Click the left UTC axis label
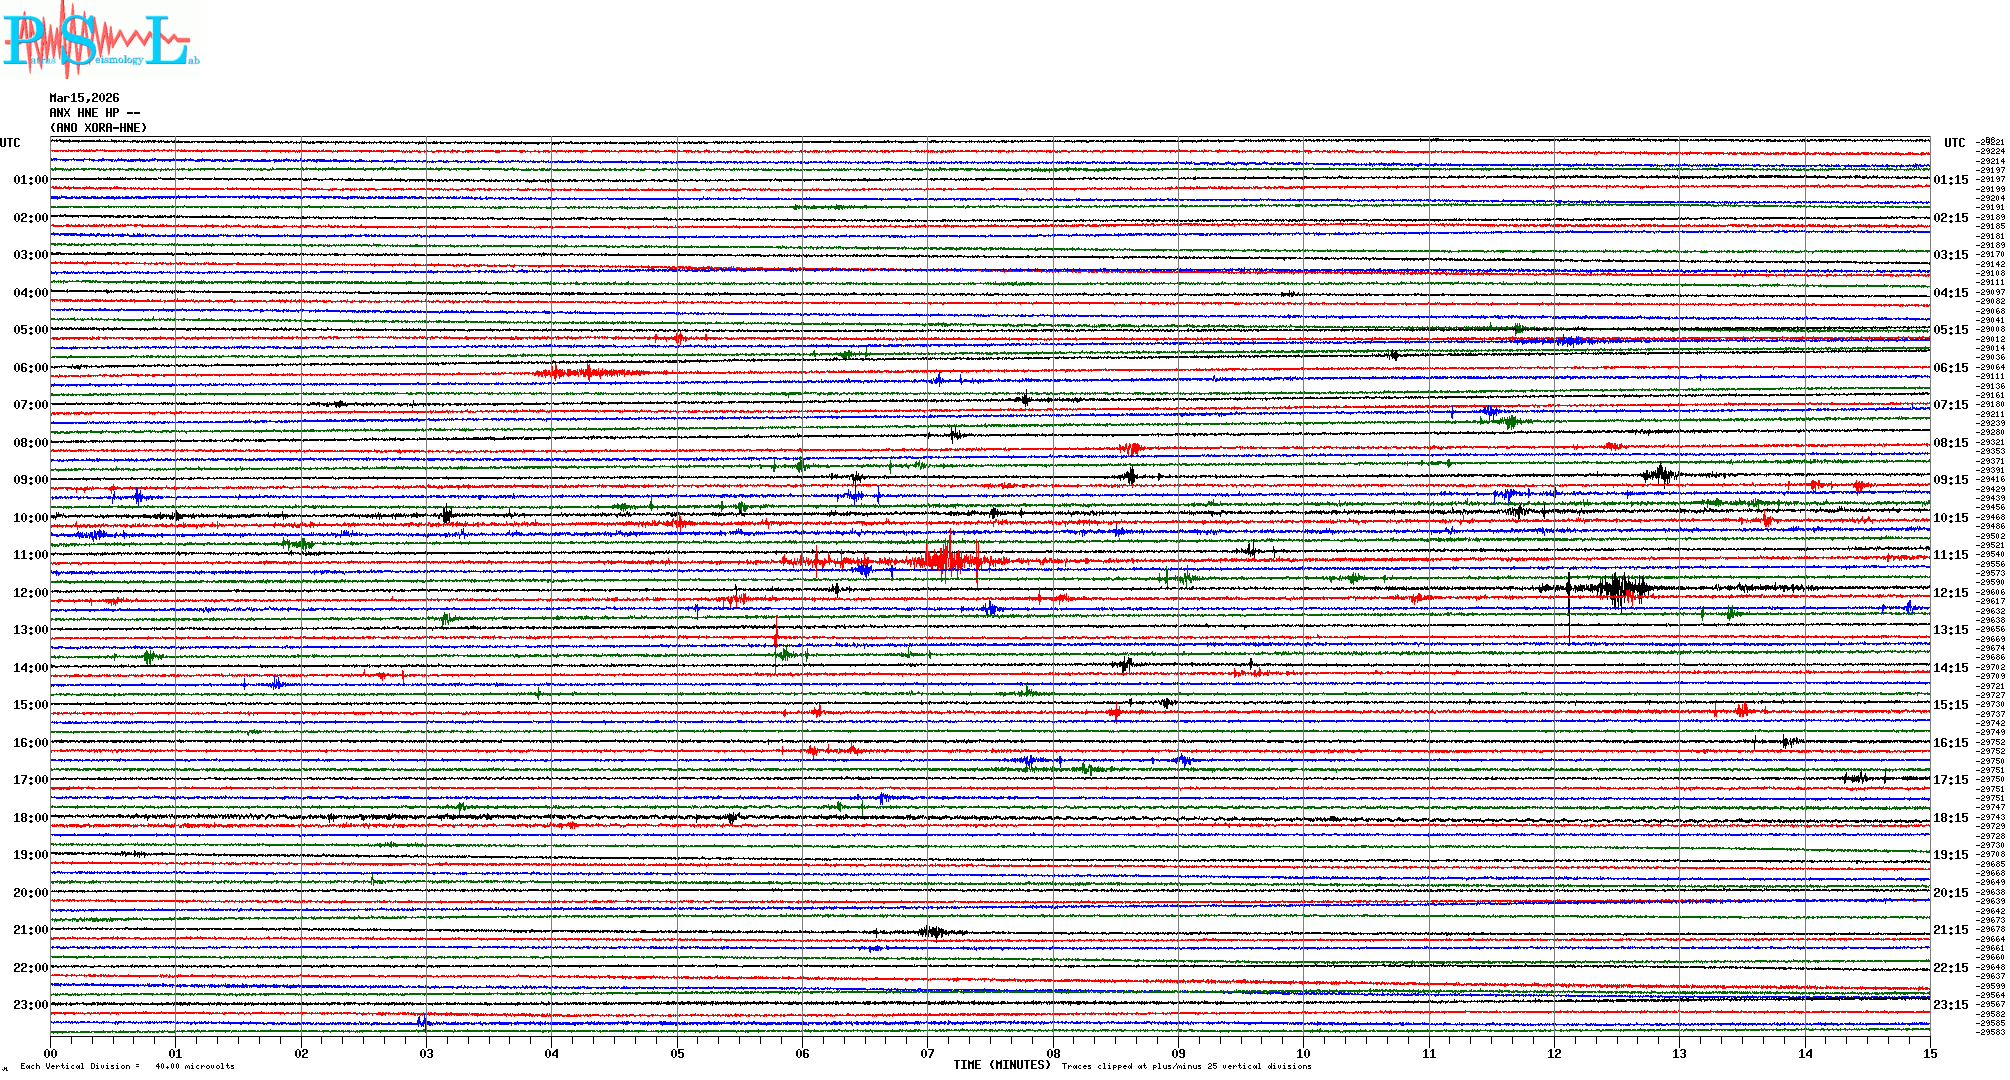This screenshot has height=1080, width=2010. (x=10, y=143)
